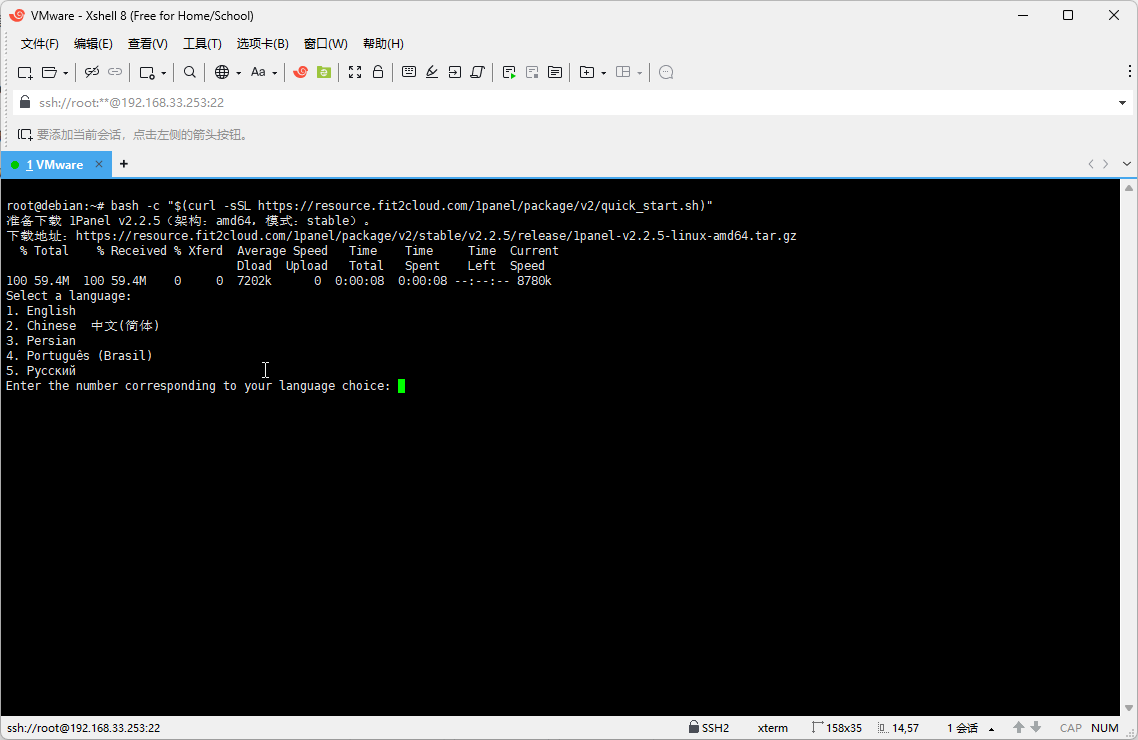Click the padlock lock-screen icon
The image size is (1138, 740).
click(x=378, y=72)
